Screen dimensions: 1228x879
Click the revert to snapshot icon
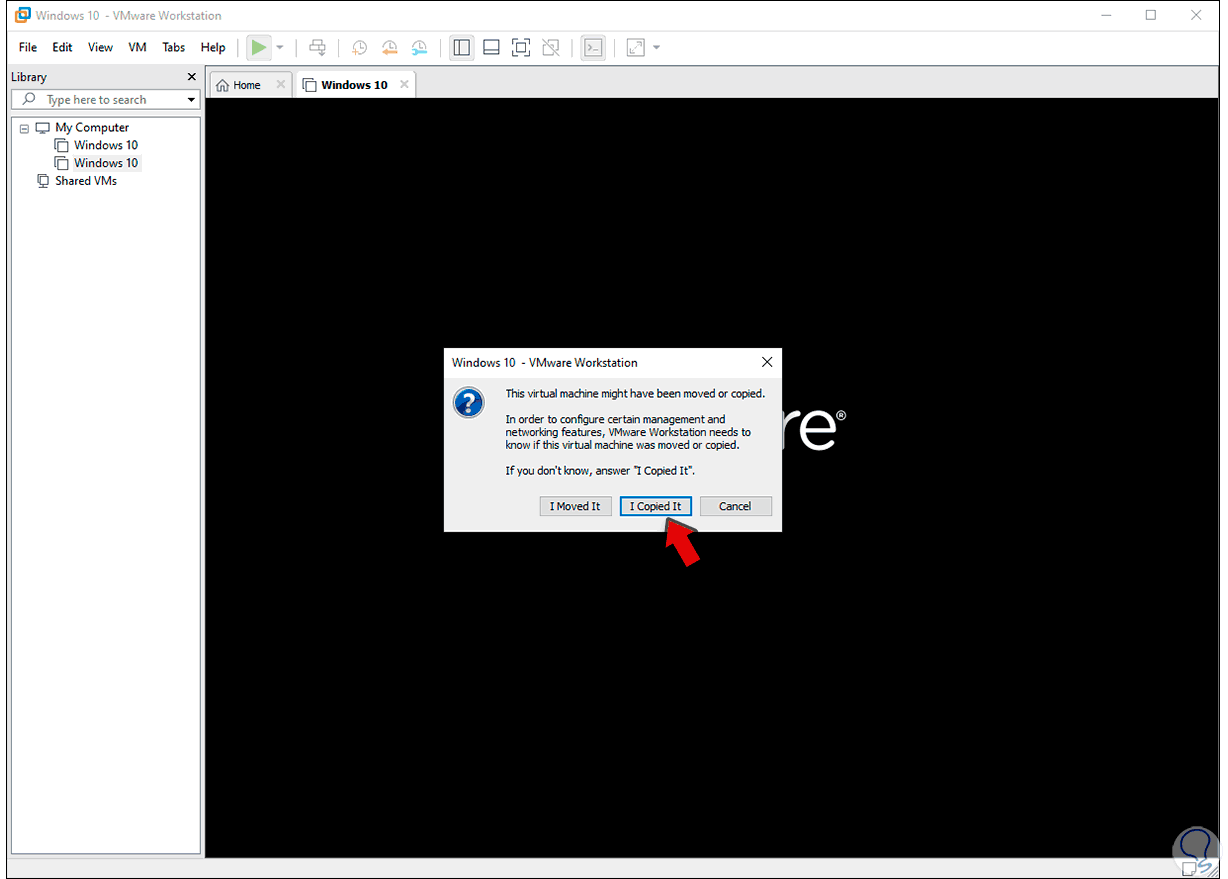click(x=390, y=47)
